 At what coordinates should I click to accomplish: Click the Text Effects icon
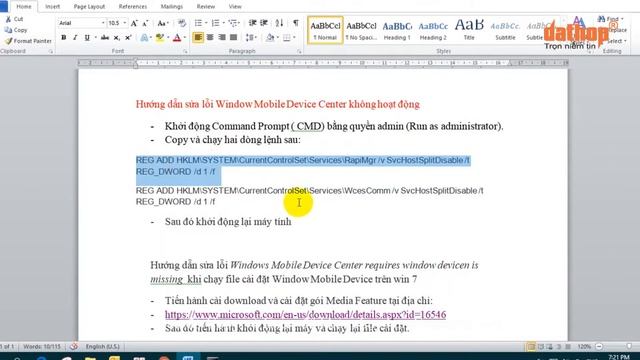(x=144, y=38)
